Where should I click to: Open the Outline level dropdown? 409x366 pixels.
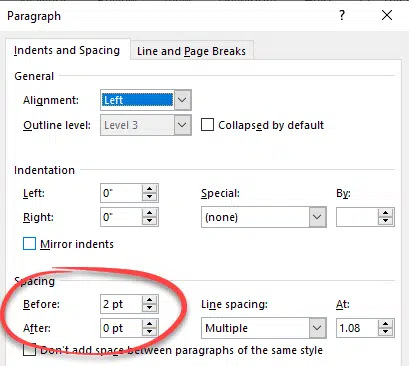182,125
